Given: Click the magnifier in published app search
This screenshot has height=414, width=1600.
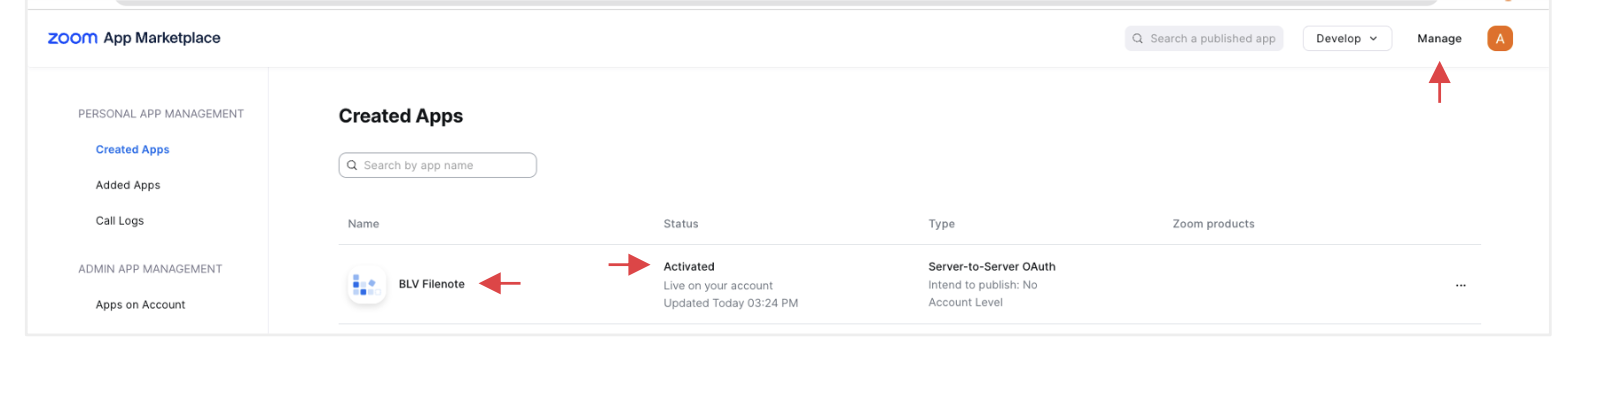Looking at the screenshot, I should [x=1137, y=39].
